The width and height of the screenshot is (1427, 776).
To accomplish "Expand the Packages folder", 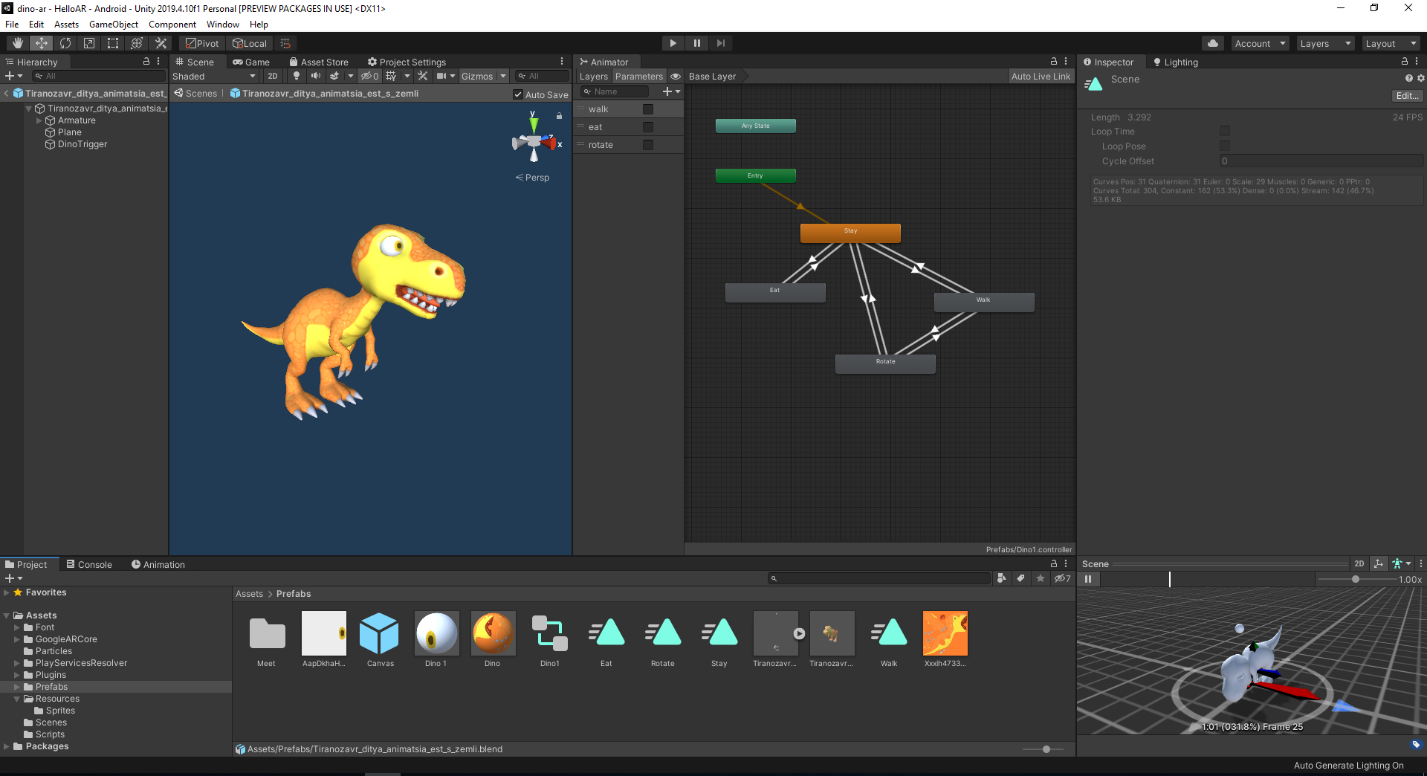I will click(7, 746).
